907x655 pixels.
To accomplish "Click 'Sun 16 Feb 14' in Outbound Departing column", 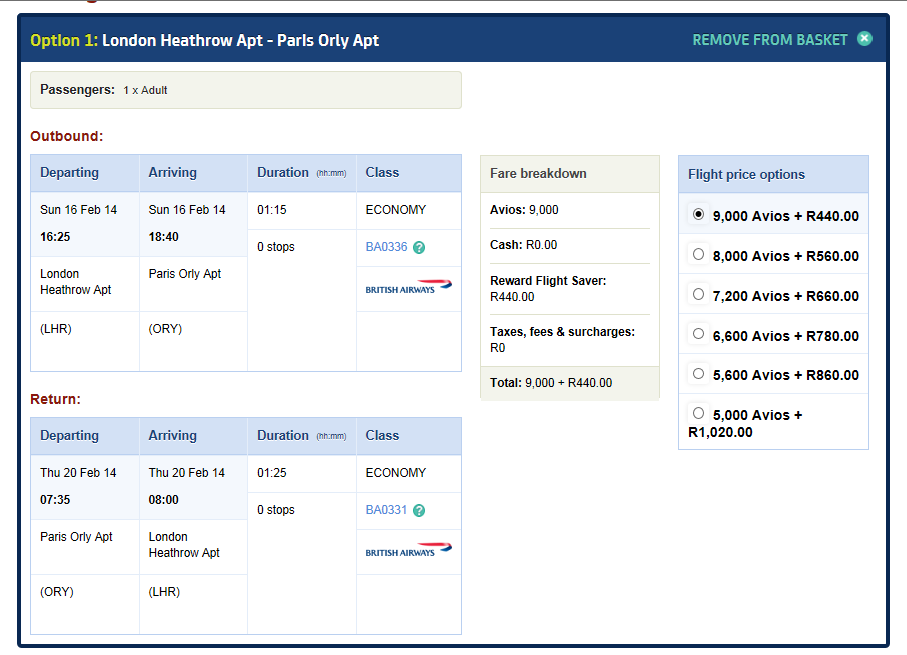I will click(79, 210).
